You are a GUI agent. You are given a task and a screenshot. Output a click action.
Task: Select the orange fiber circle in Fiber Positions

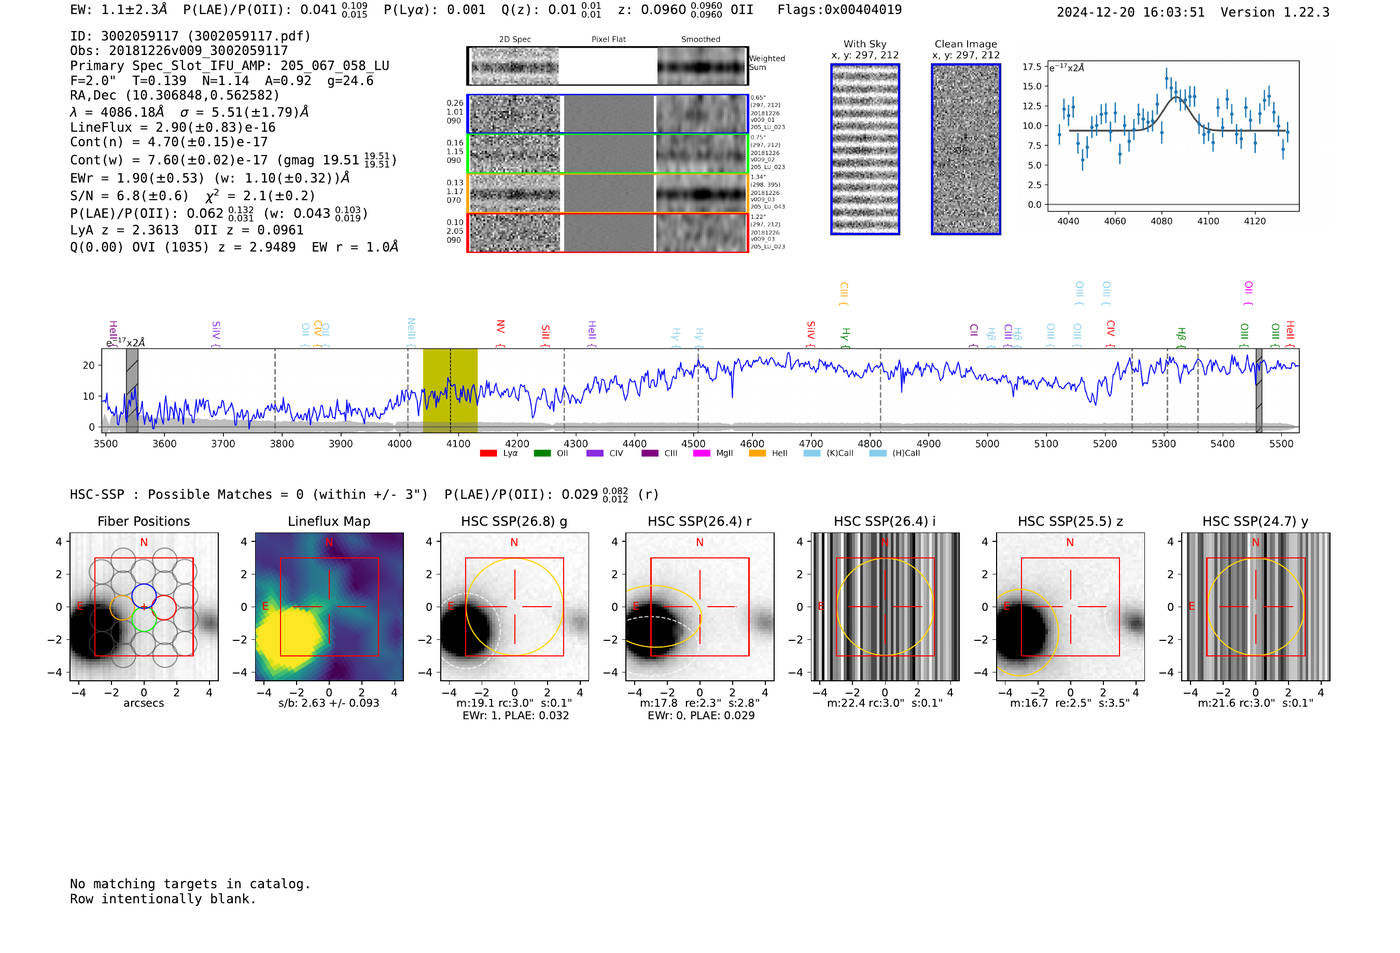(122, 607)
